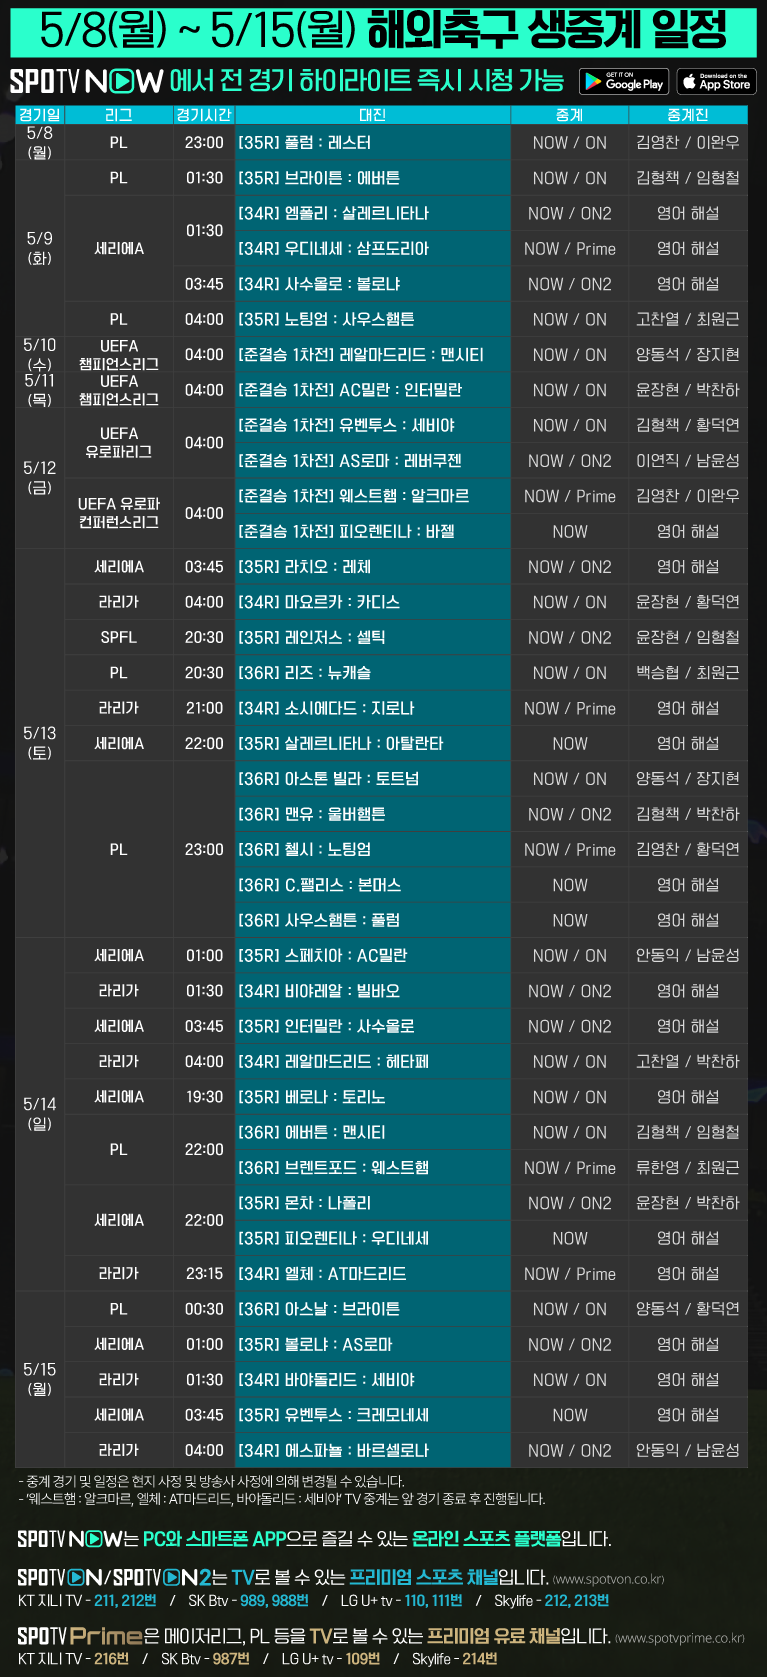
Task: Click the schedule title banner at the top
Action: 383,32
